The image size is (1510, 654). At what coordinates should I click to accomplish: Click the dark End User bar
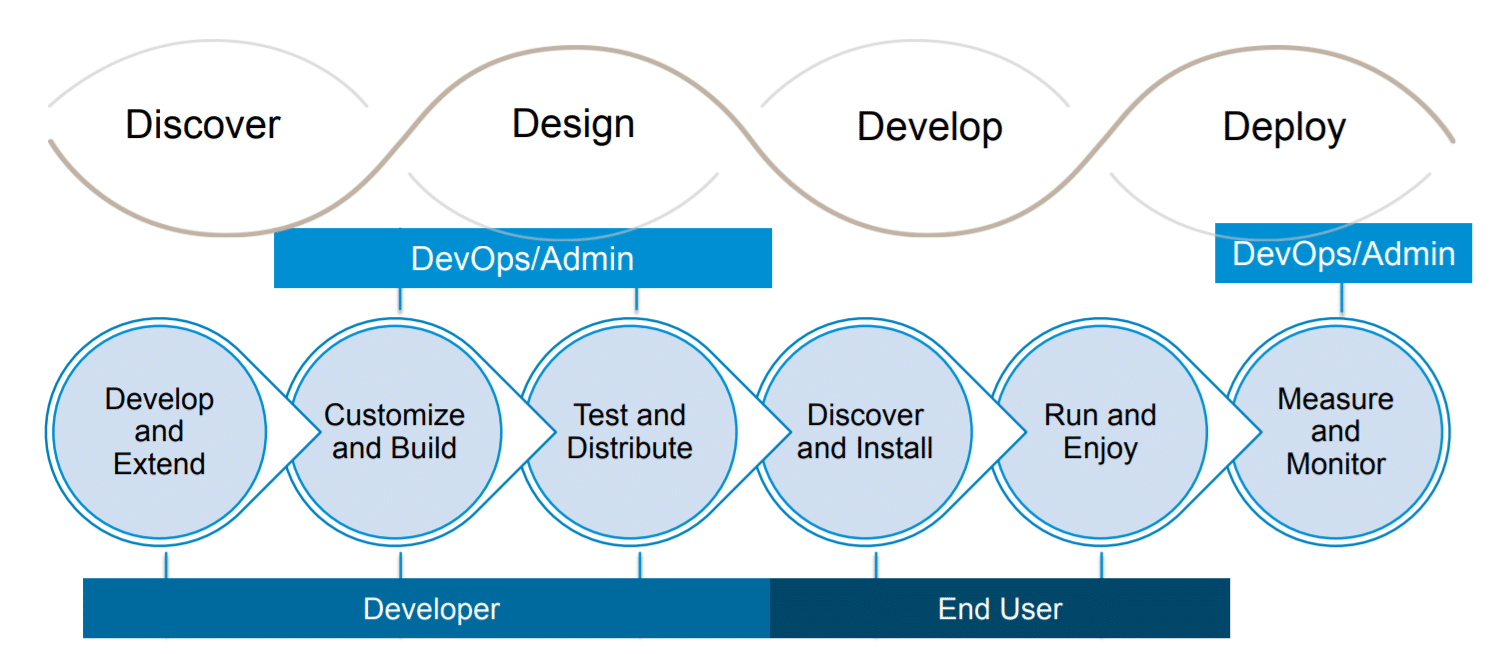pos(999,608)
